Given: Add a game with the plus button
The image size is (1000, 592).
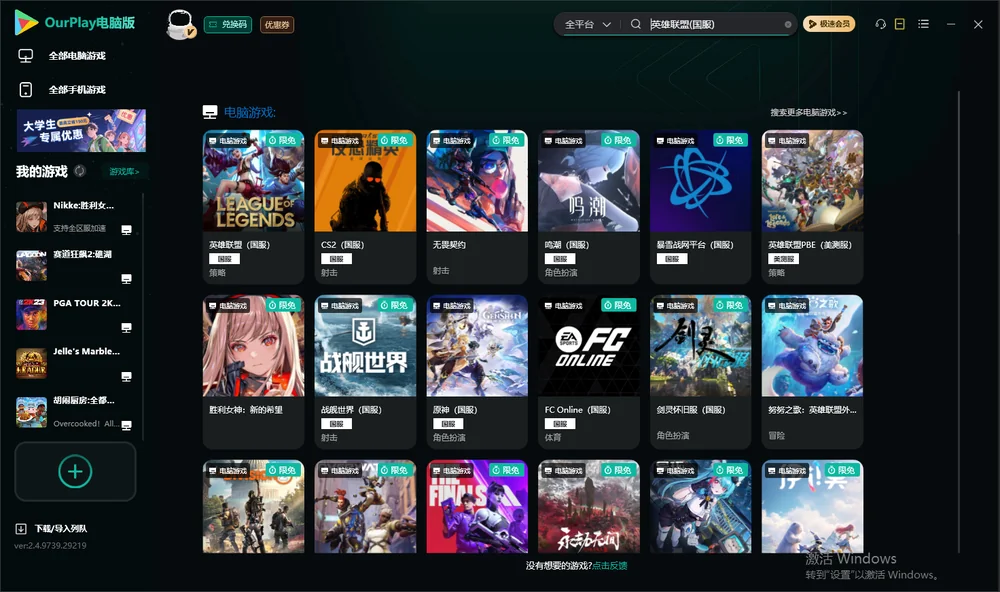Looking at the screenshot, I should point(75,471).
